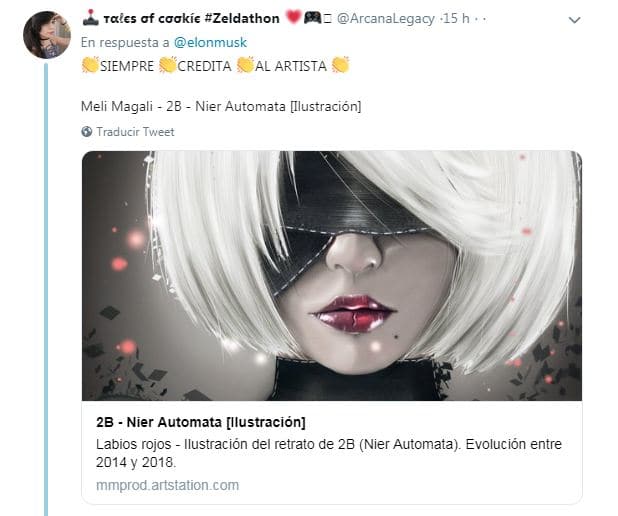Click the clapping emoji before AL ARTISTA

[x=246, y=65]
